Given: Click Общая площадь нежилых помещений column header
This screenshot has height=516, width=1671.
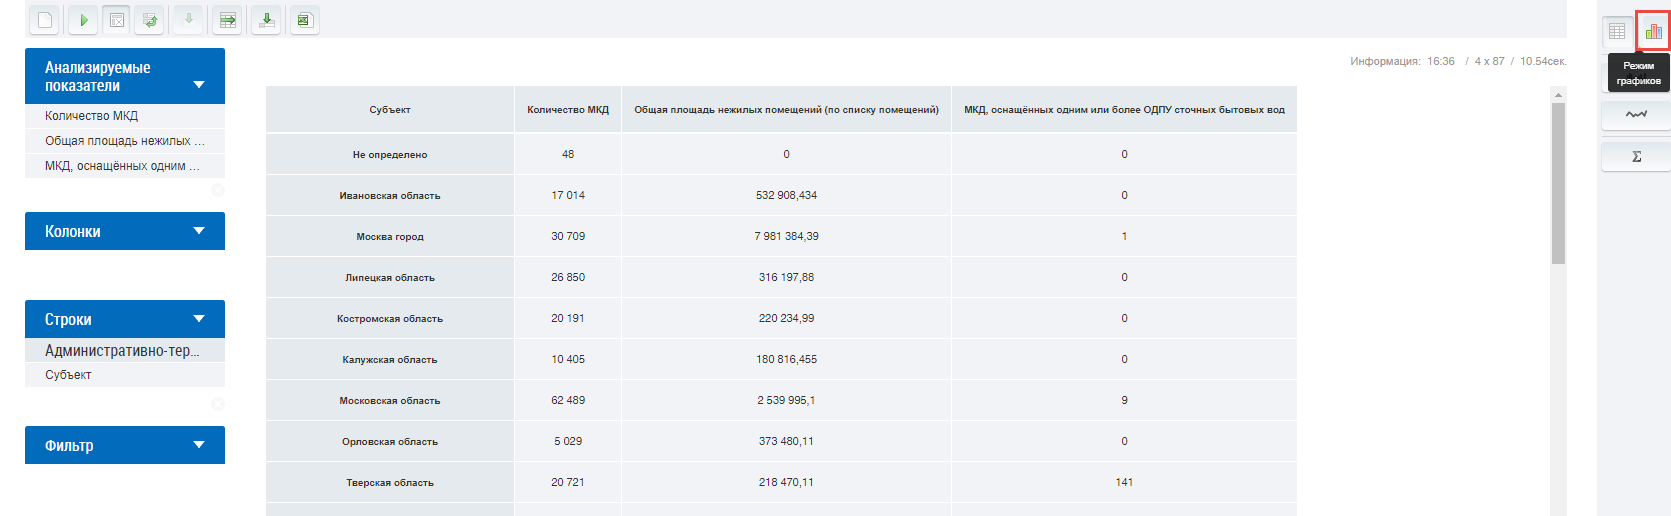Looking at the screenshot, I should (x=786, y=109).
